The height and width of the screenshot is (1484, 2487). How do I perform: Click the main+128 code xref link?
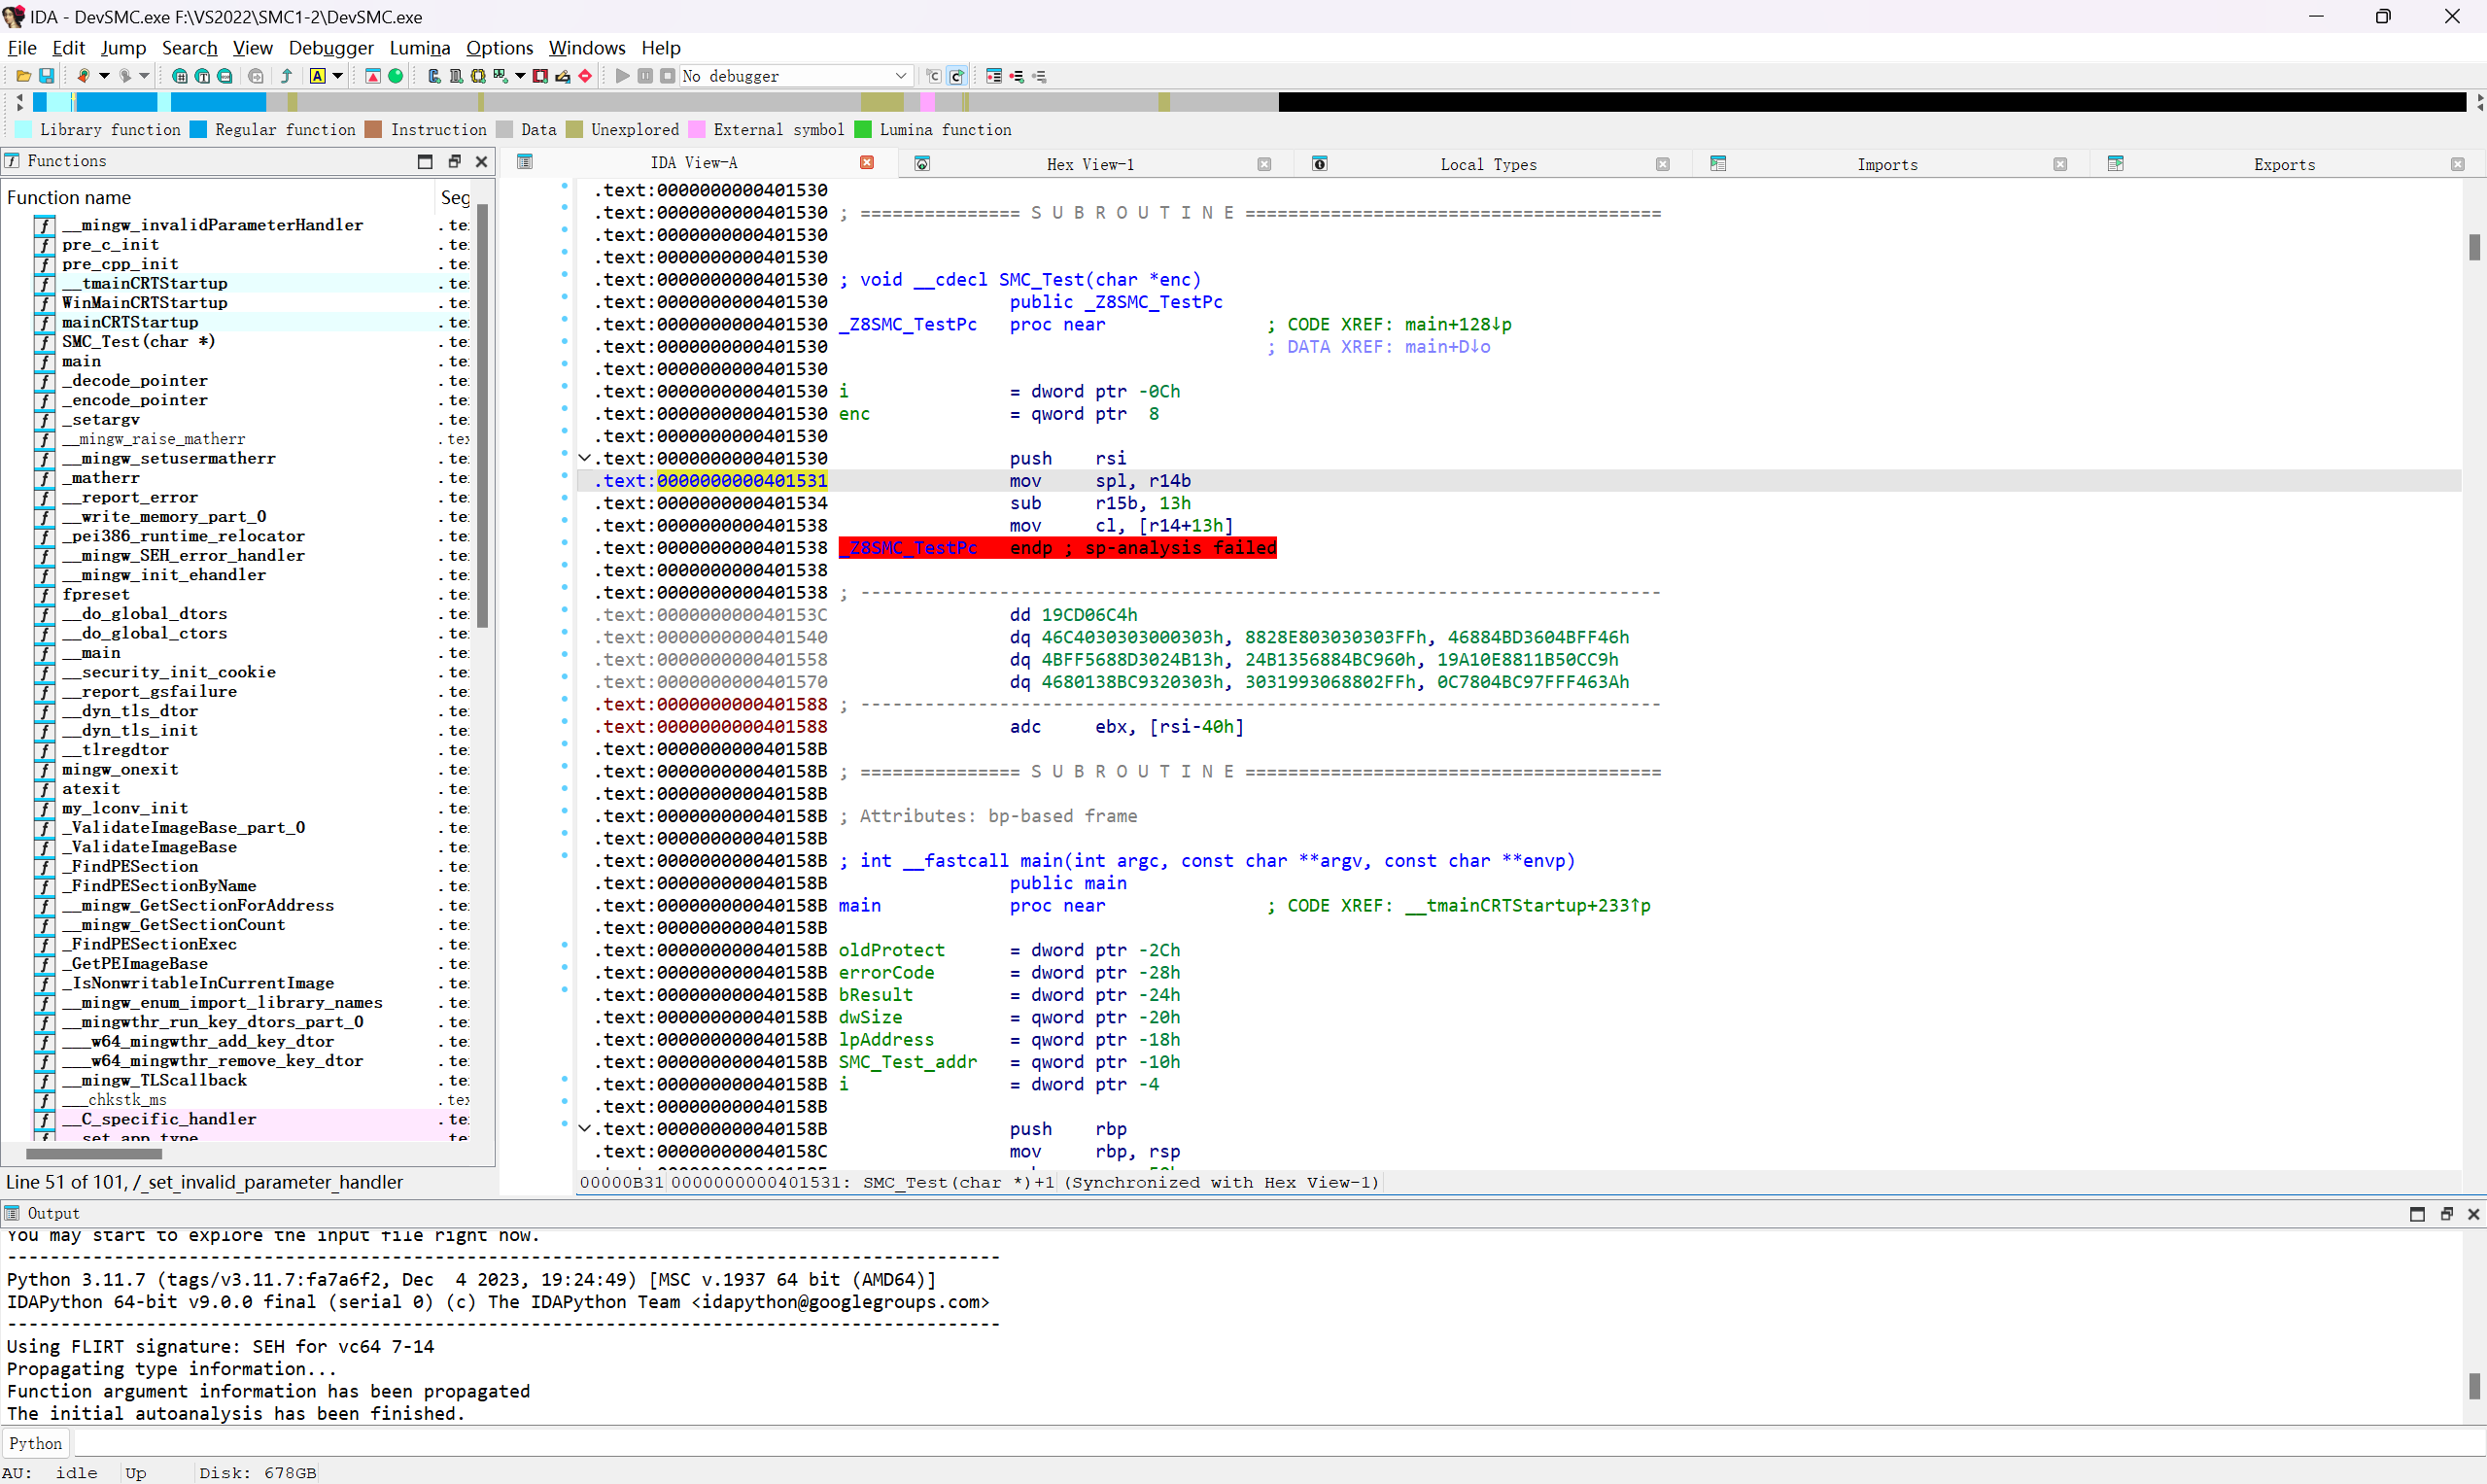point(1457,324)
